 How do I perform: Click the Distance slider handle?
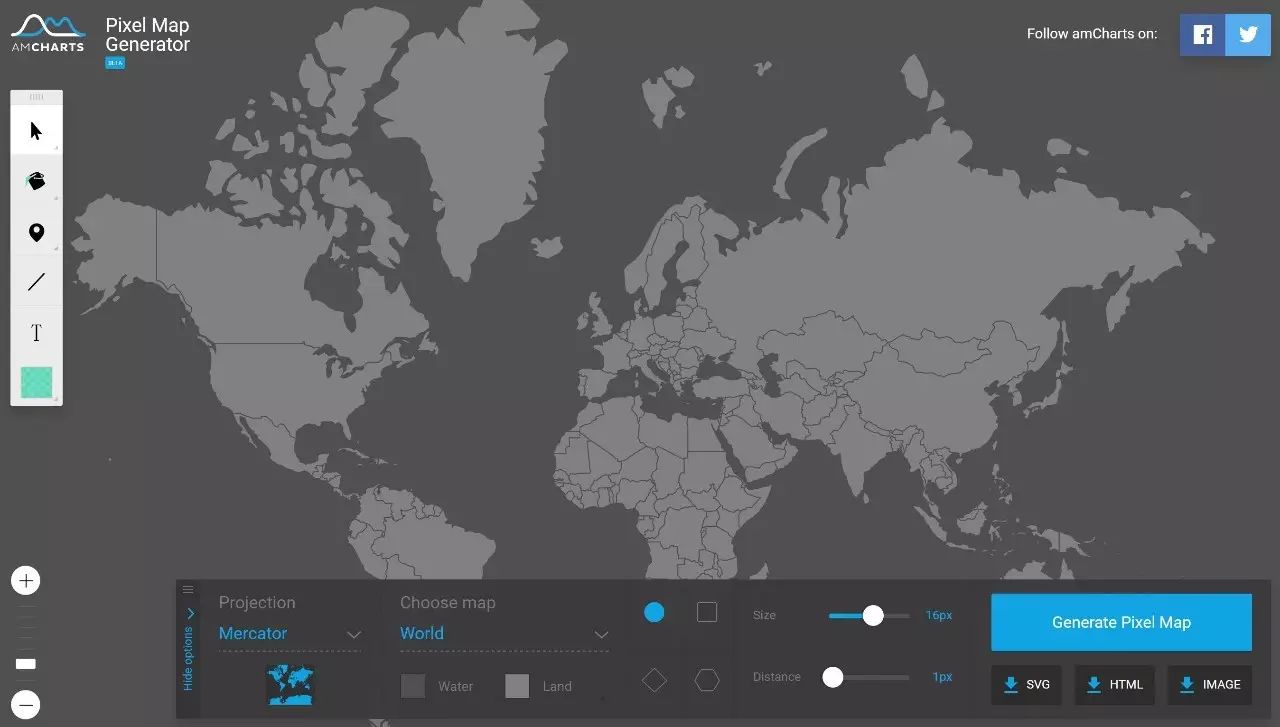pyautogui.click(x=833, y=677)
